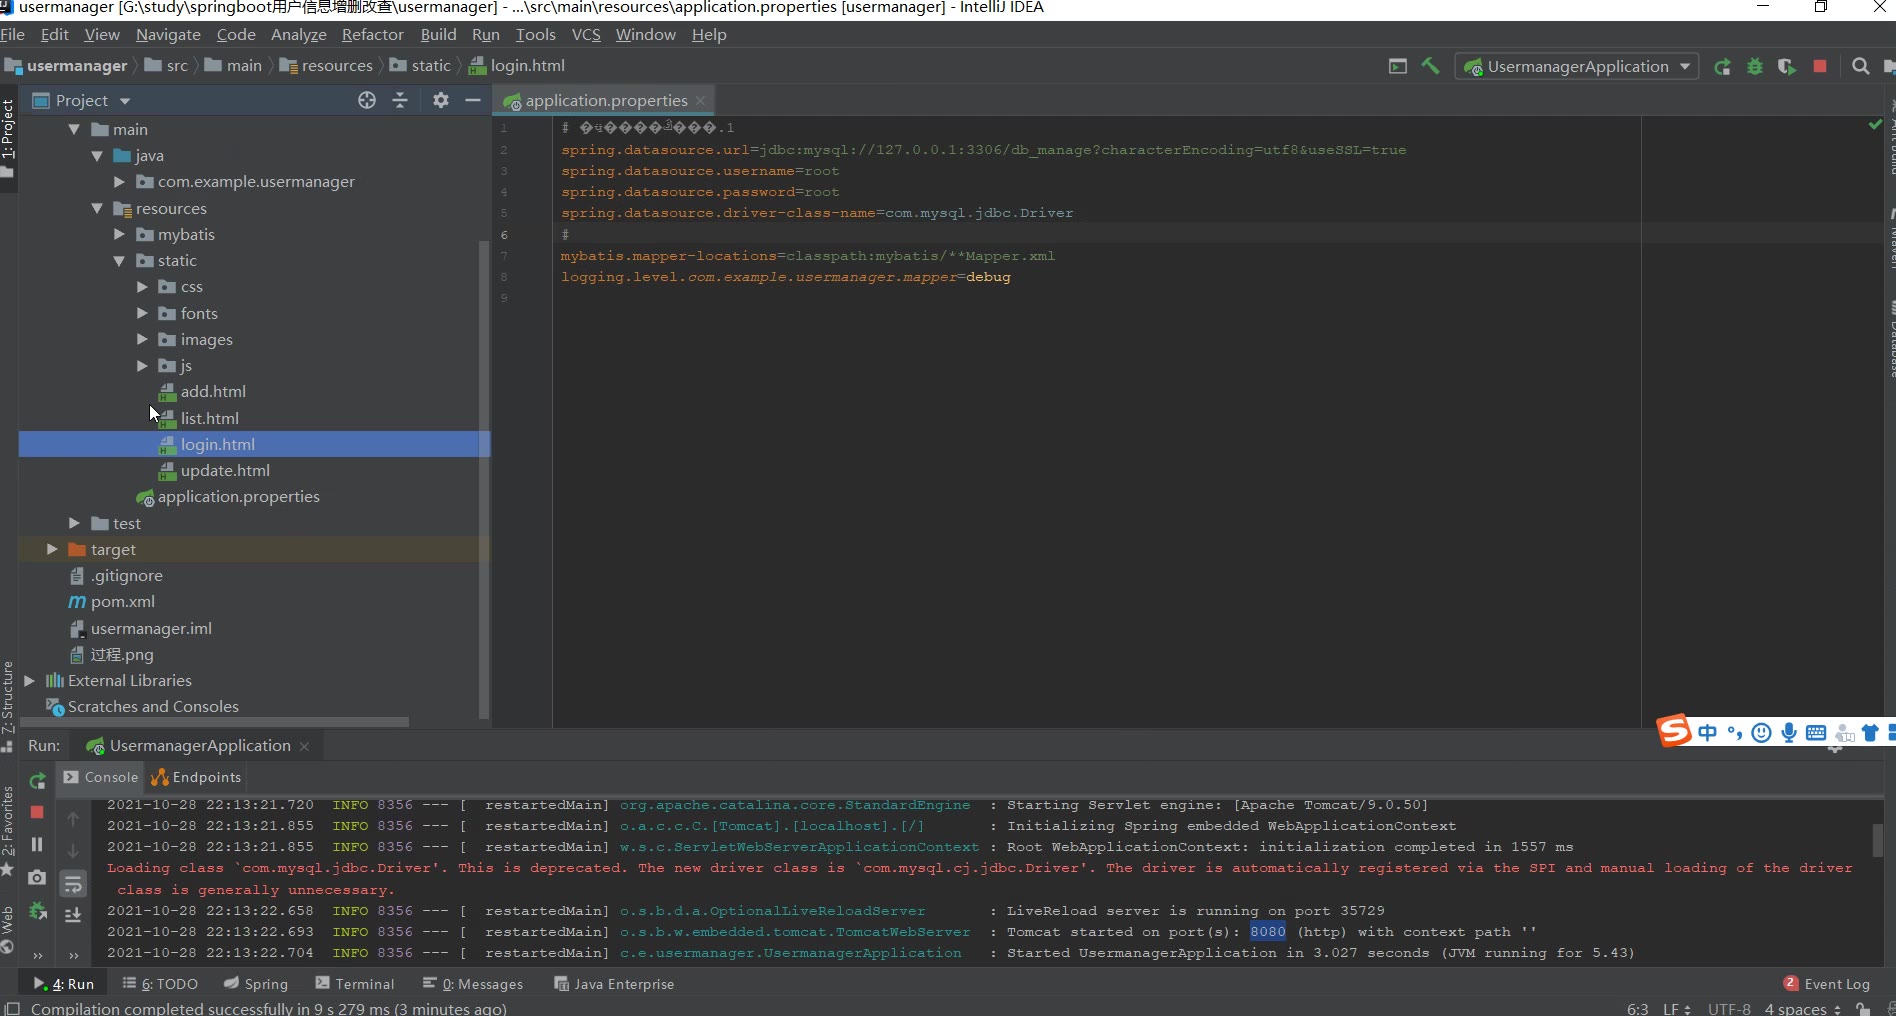
Task: Open the run target selection box icon
Action: click(x=1398, y=66)
